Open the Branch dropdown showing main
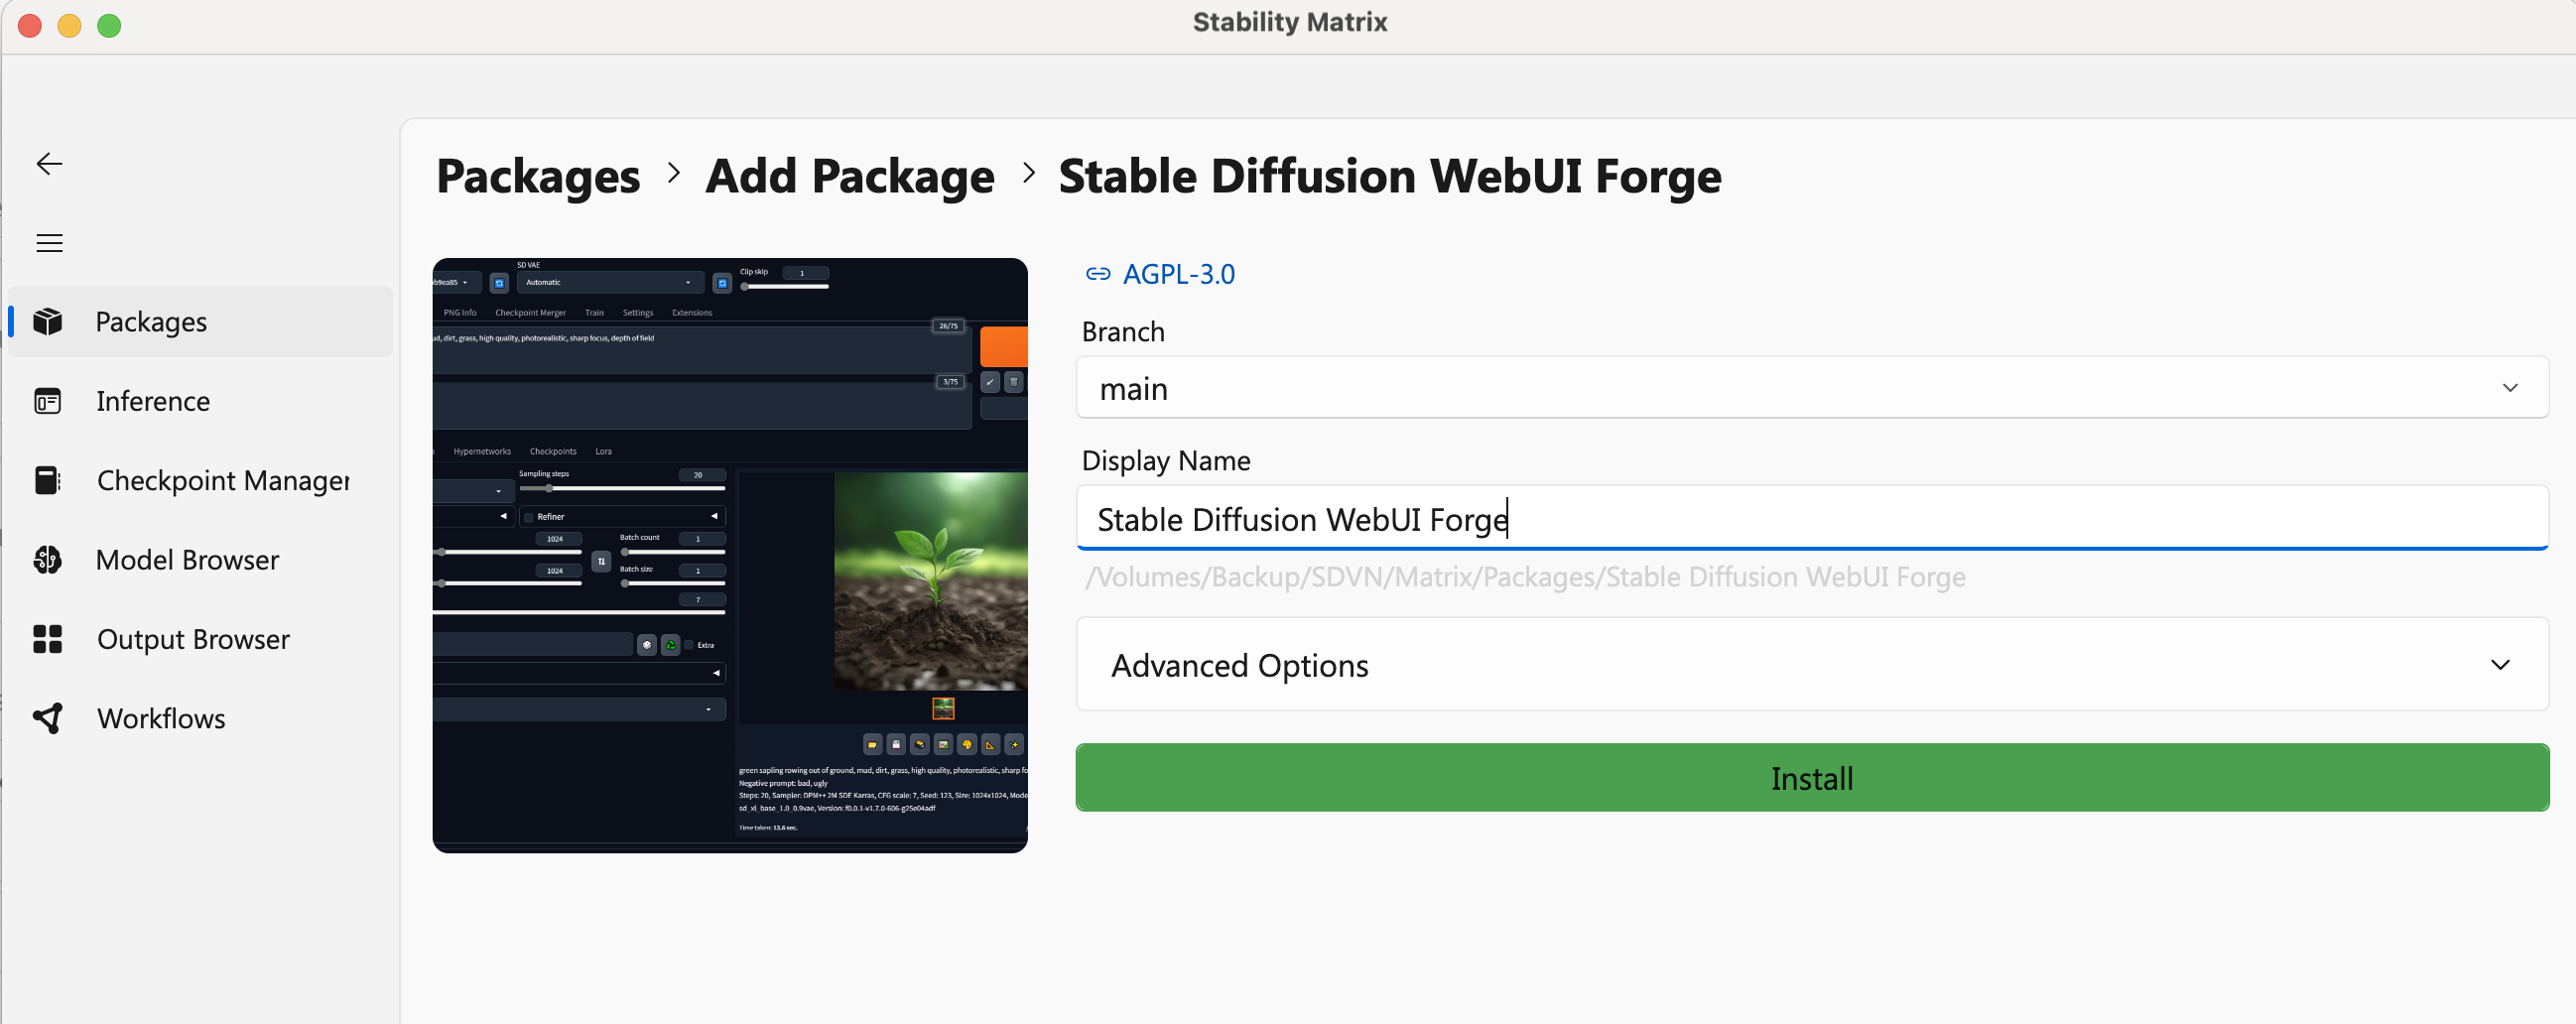 [x=1811, y=388]
